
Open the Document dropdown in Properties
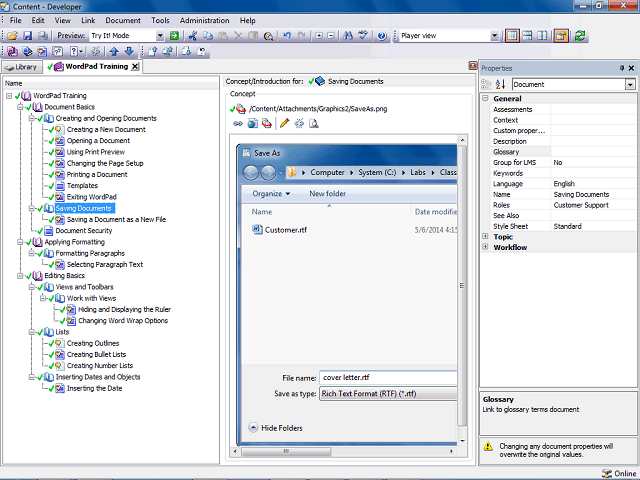[x=630, y=84]
